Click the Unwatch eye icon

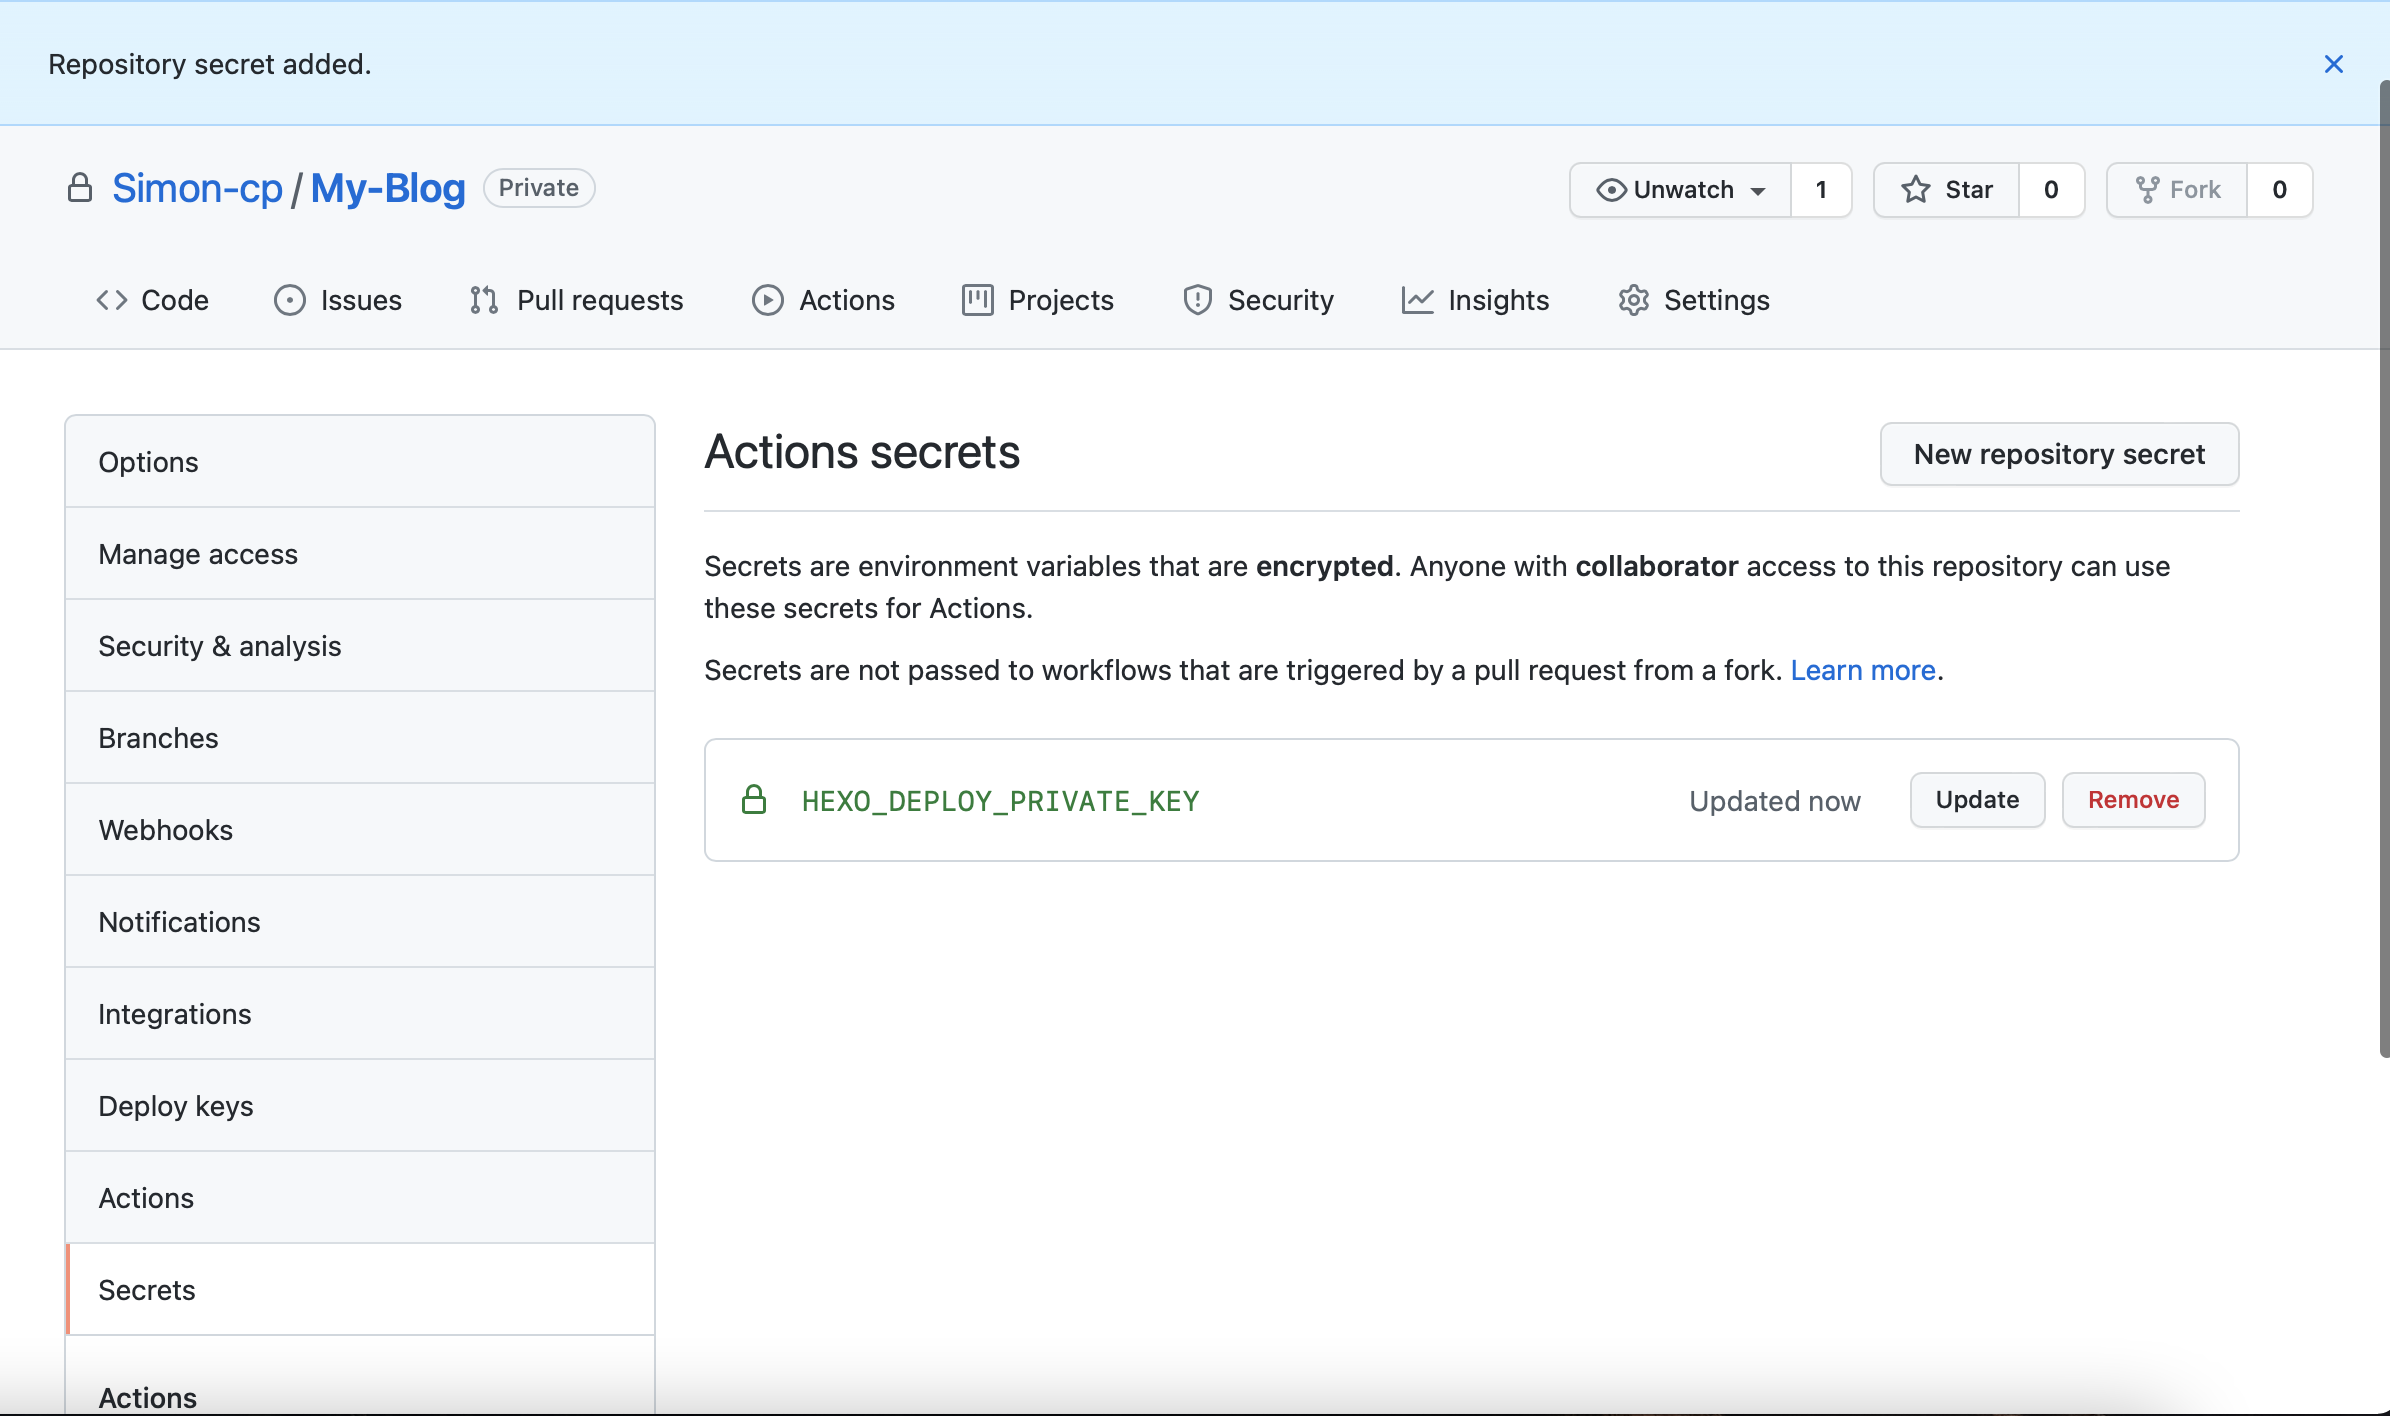pyautogui.click(x=1610, y=190)
